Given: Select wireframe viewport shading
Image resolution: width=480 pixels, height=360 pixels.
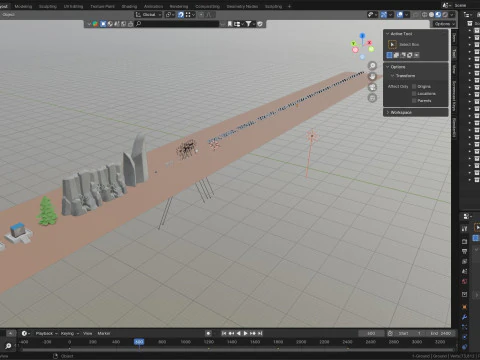Looking at the screenshot, I should click(425, 15).
